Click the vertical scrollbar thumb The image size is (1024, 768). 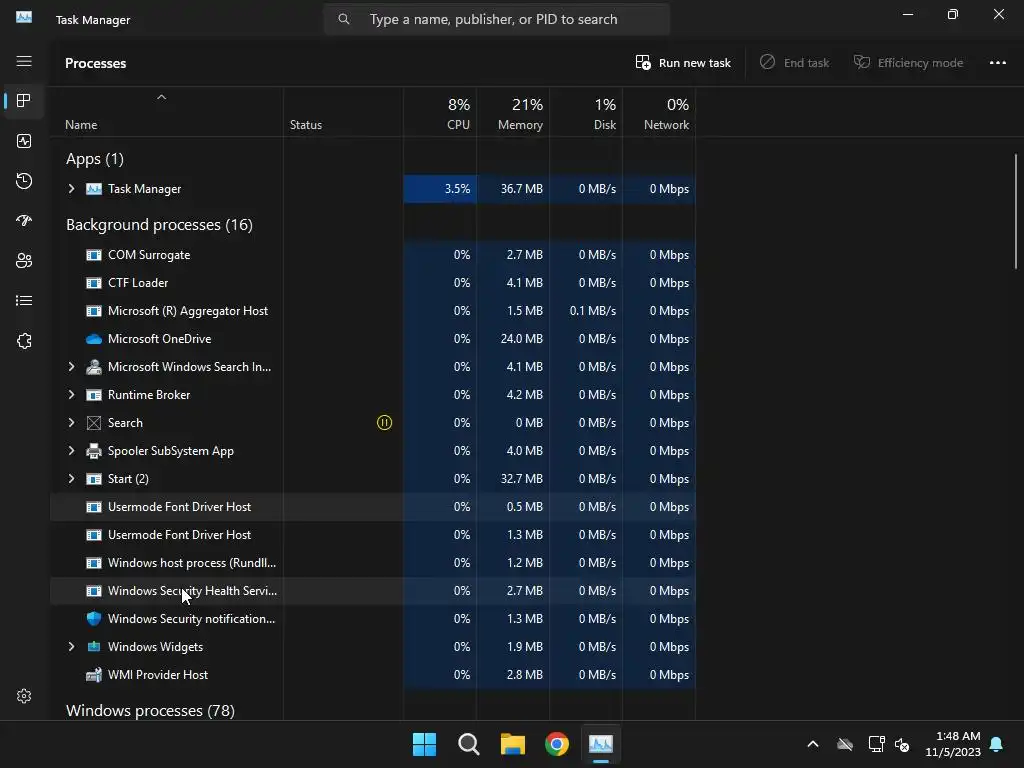point(1016,210)
